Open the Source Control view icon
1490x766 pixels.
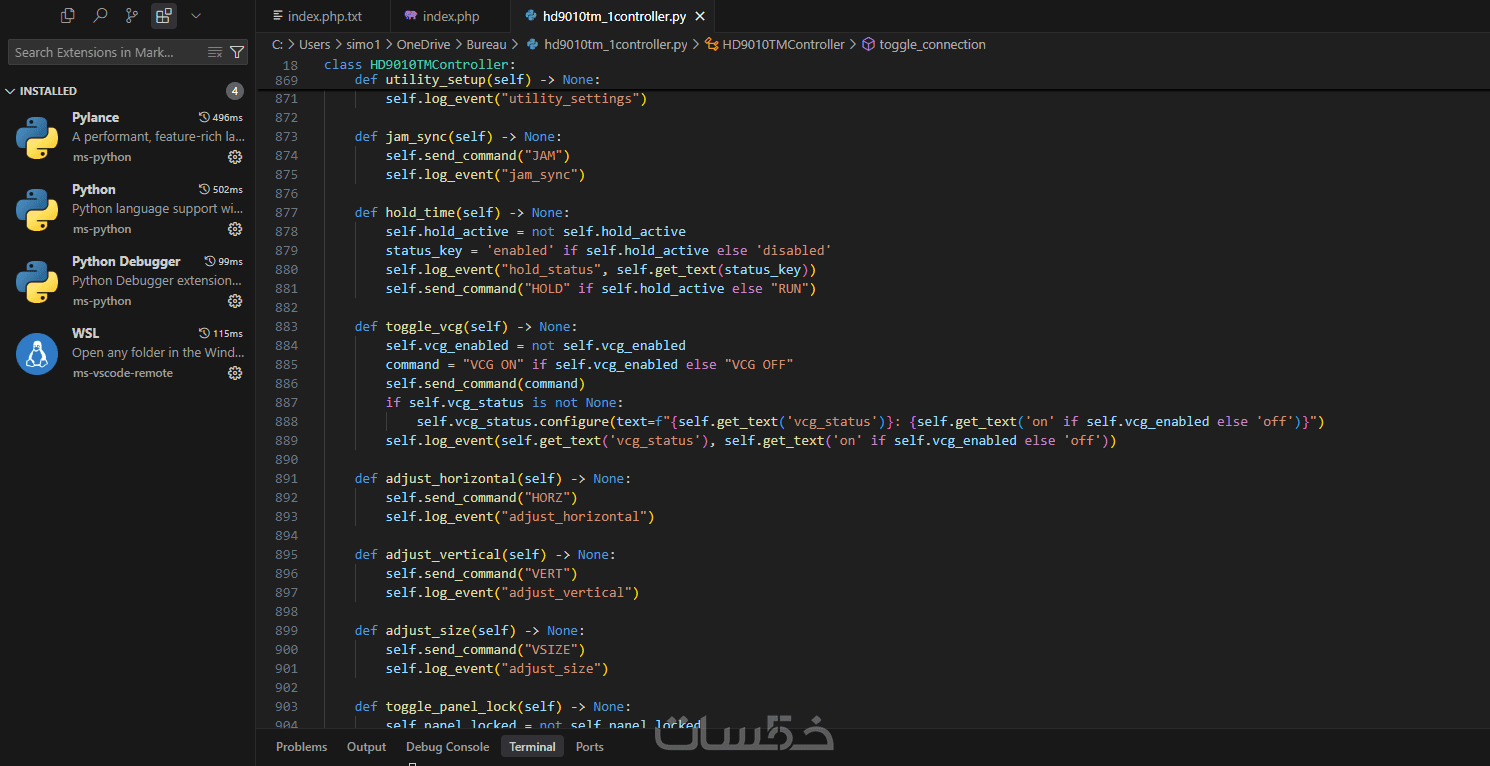(132, 16)
